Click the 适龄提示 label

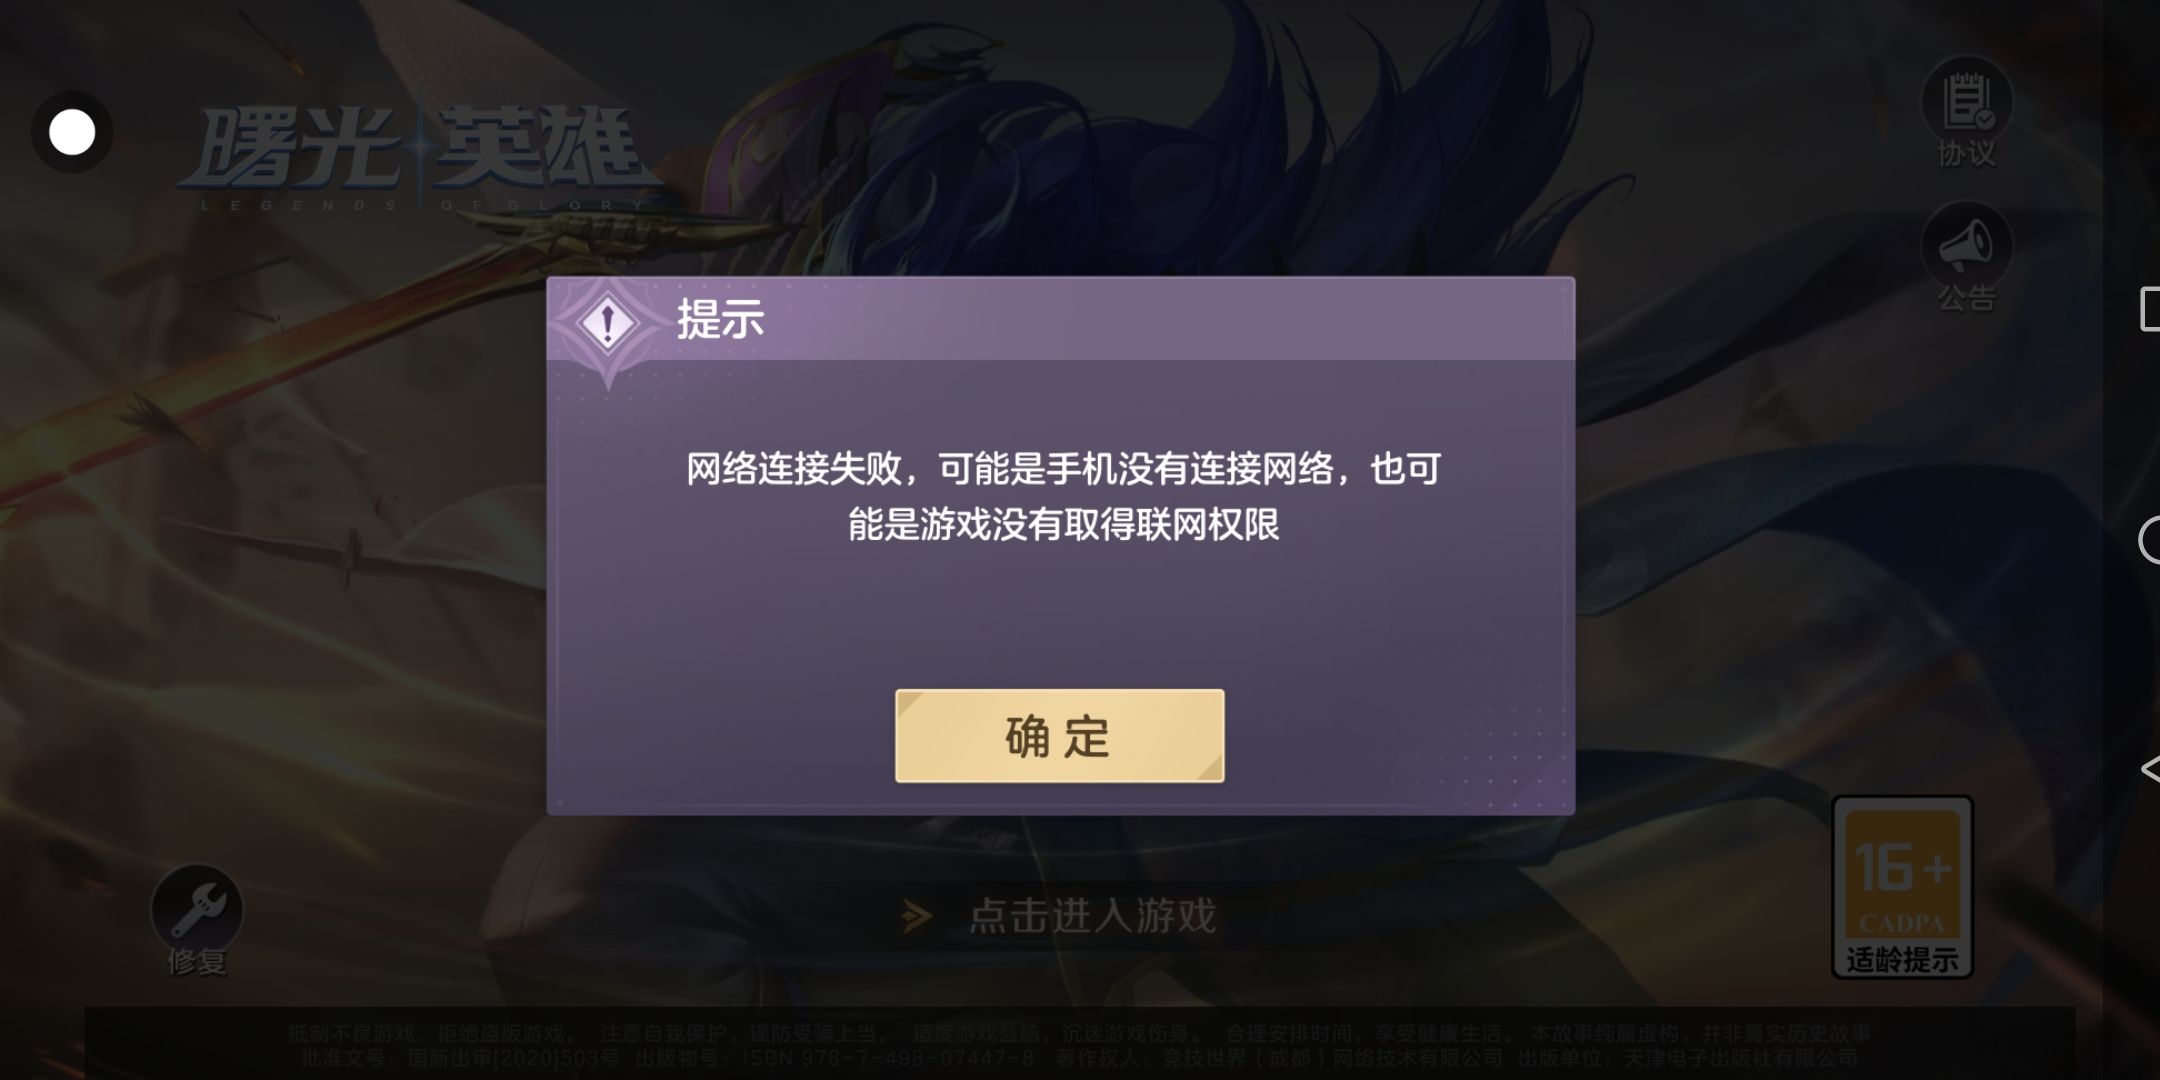pyautogui.click(x=1902, y=960)
